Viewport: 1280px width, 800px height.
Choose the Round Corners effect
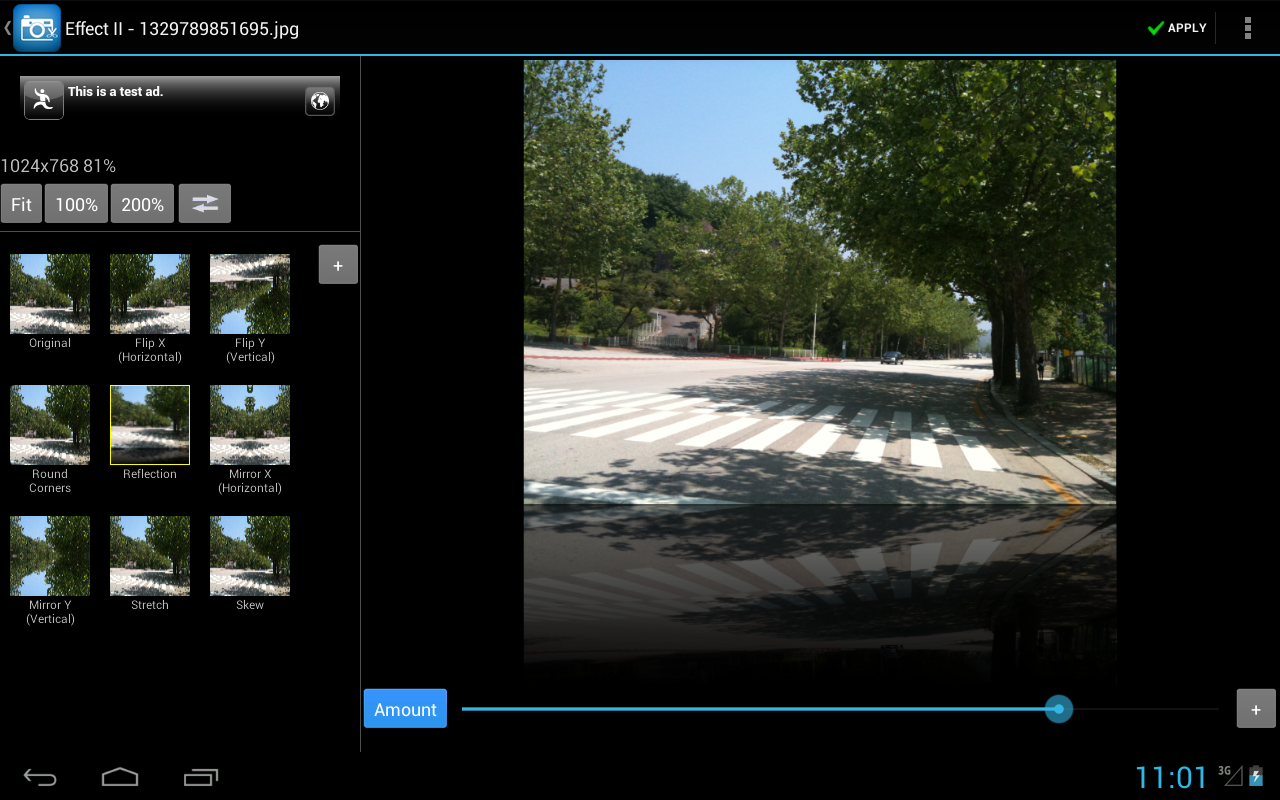49,424
